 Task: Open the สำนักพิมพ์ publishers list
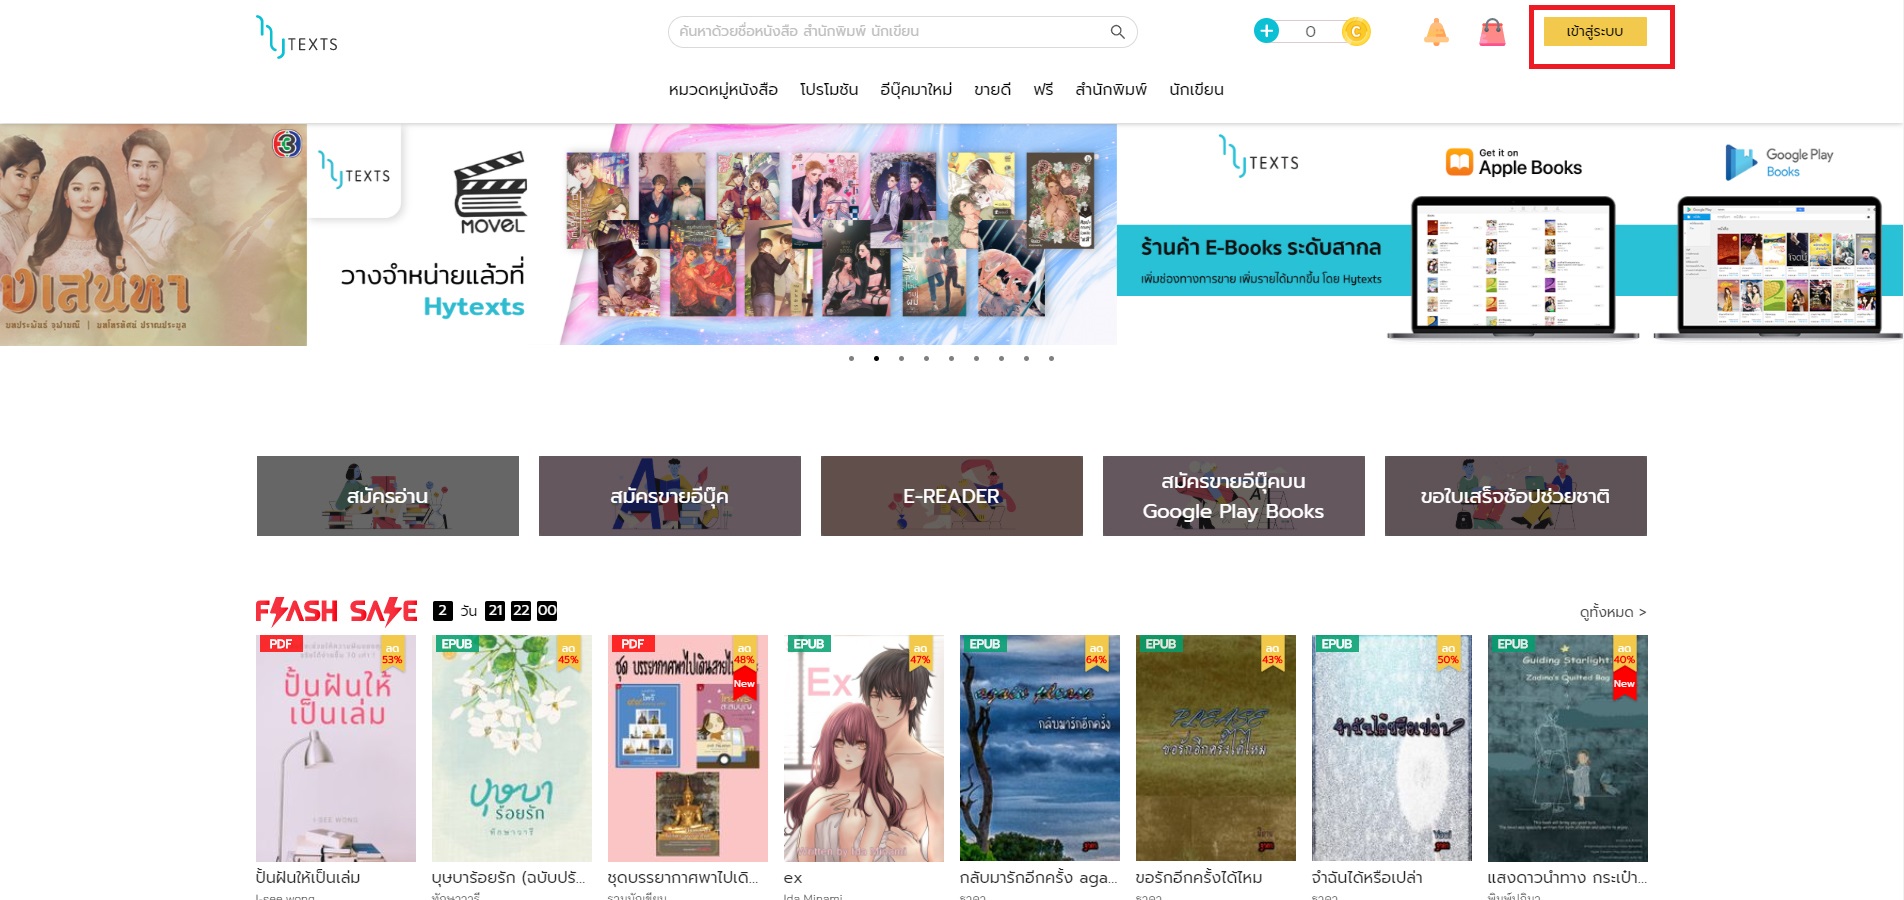[x=1109, y=89]
